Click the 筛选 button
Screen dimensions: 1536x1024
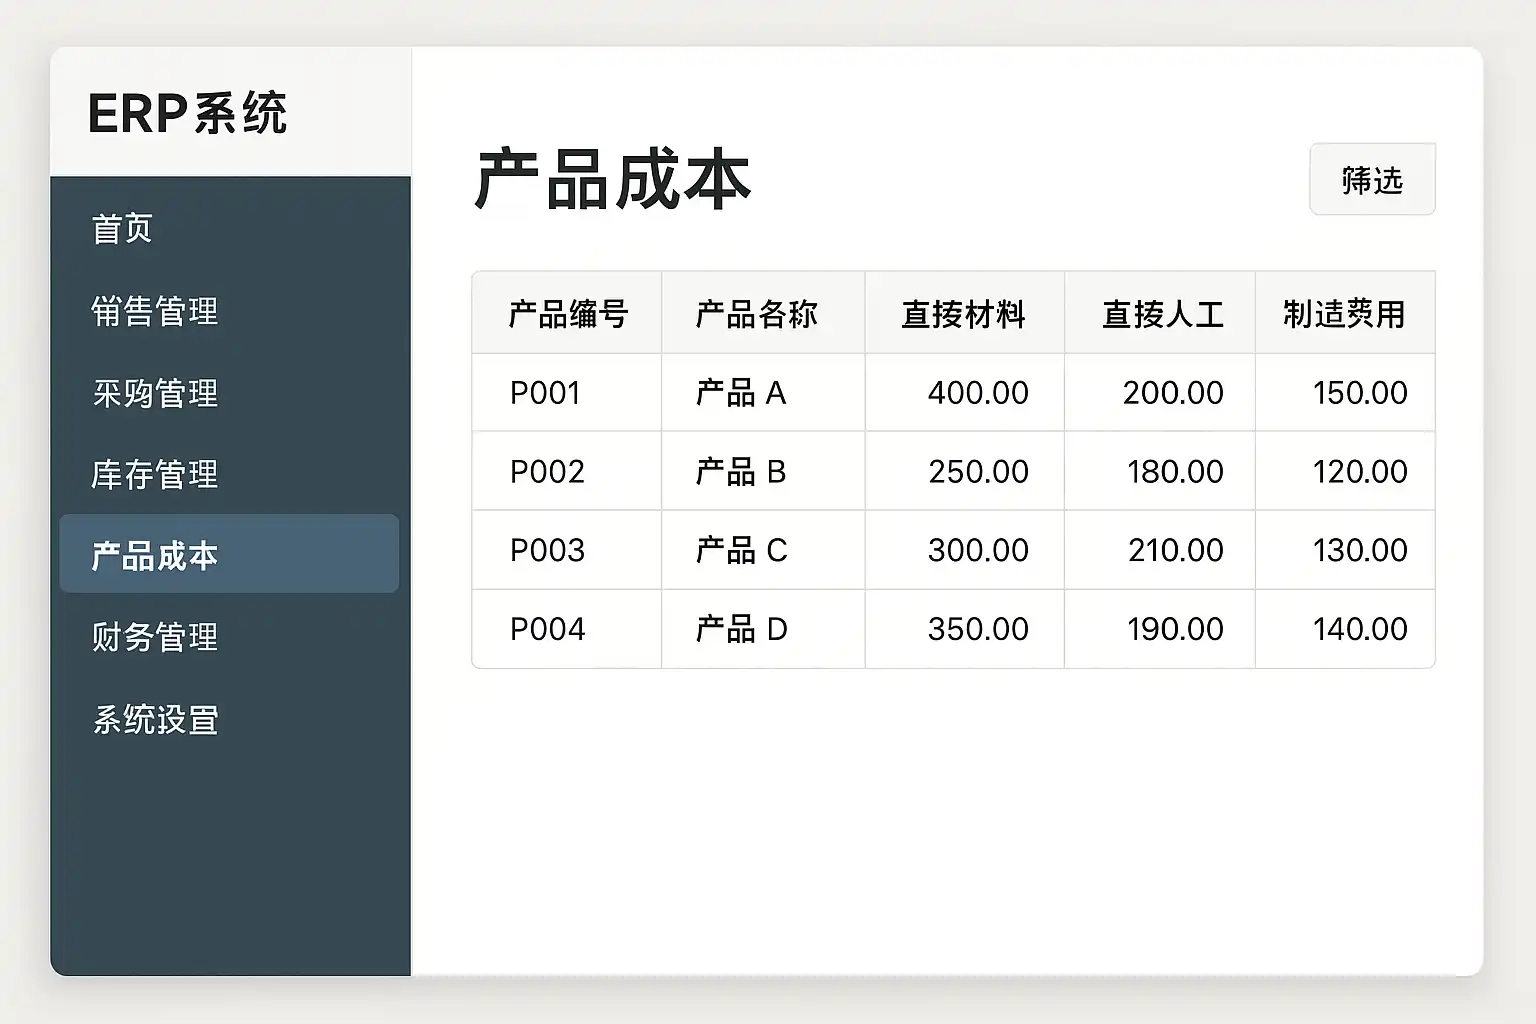(x=1371, y=180)
